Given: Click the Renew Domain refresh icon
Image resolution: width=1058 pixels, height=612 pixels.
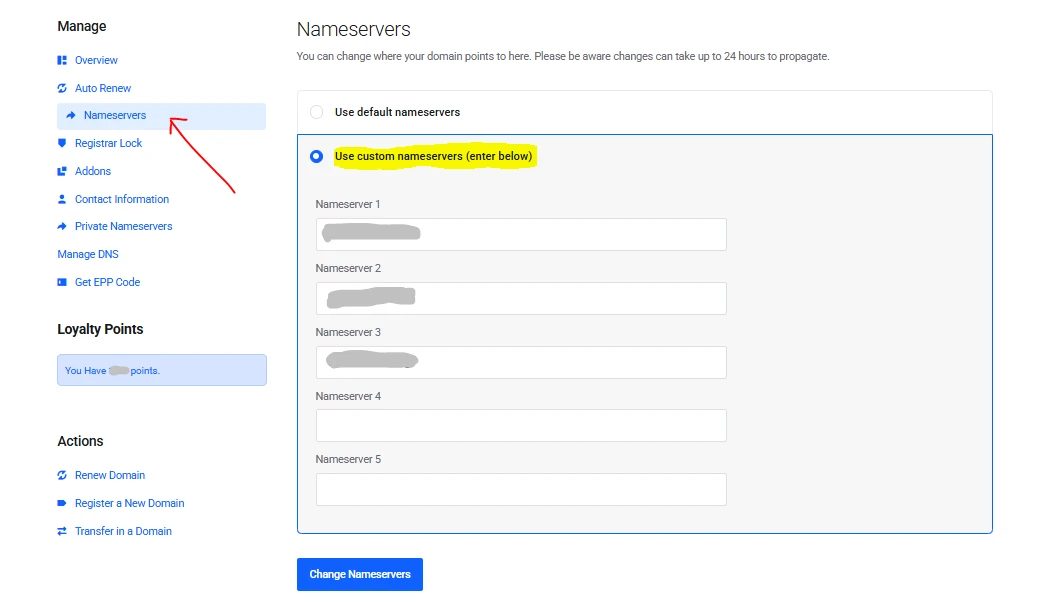Looking at the screenshot, I should pos(62,475).
